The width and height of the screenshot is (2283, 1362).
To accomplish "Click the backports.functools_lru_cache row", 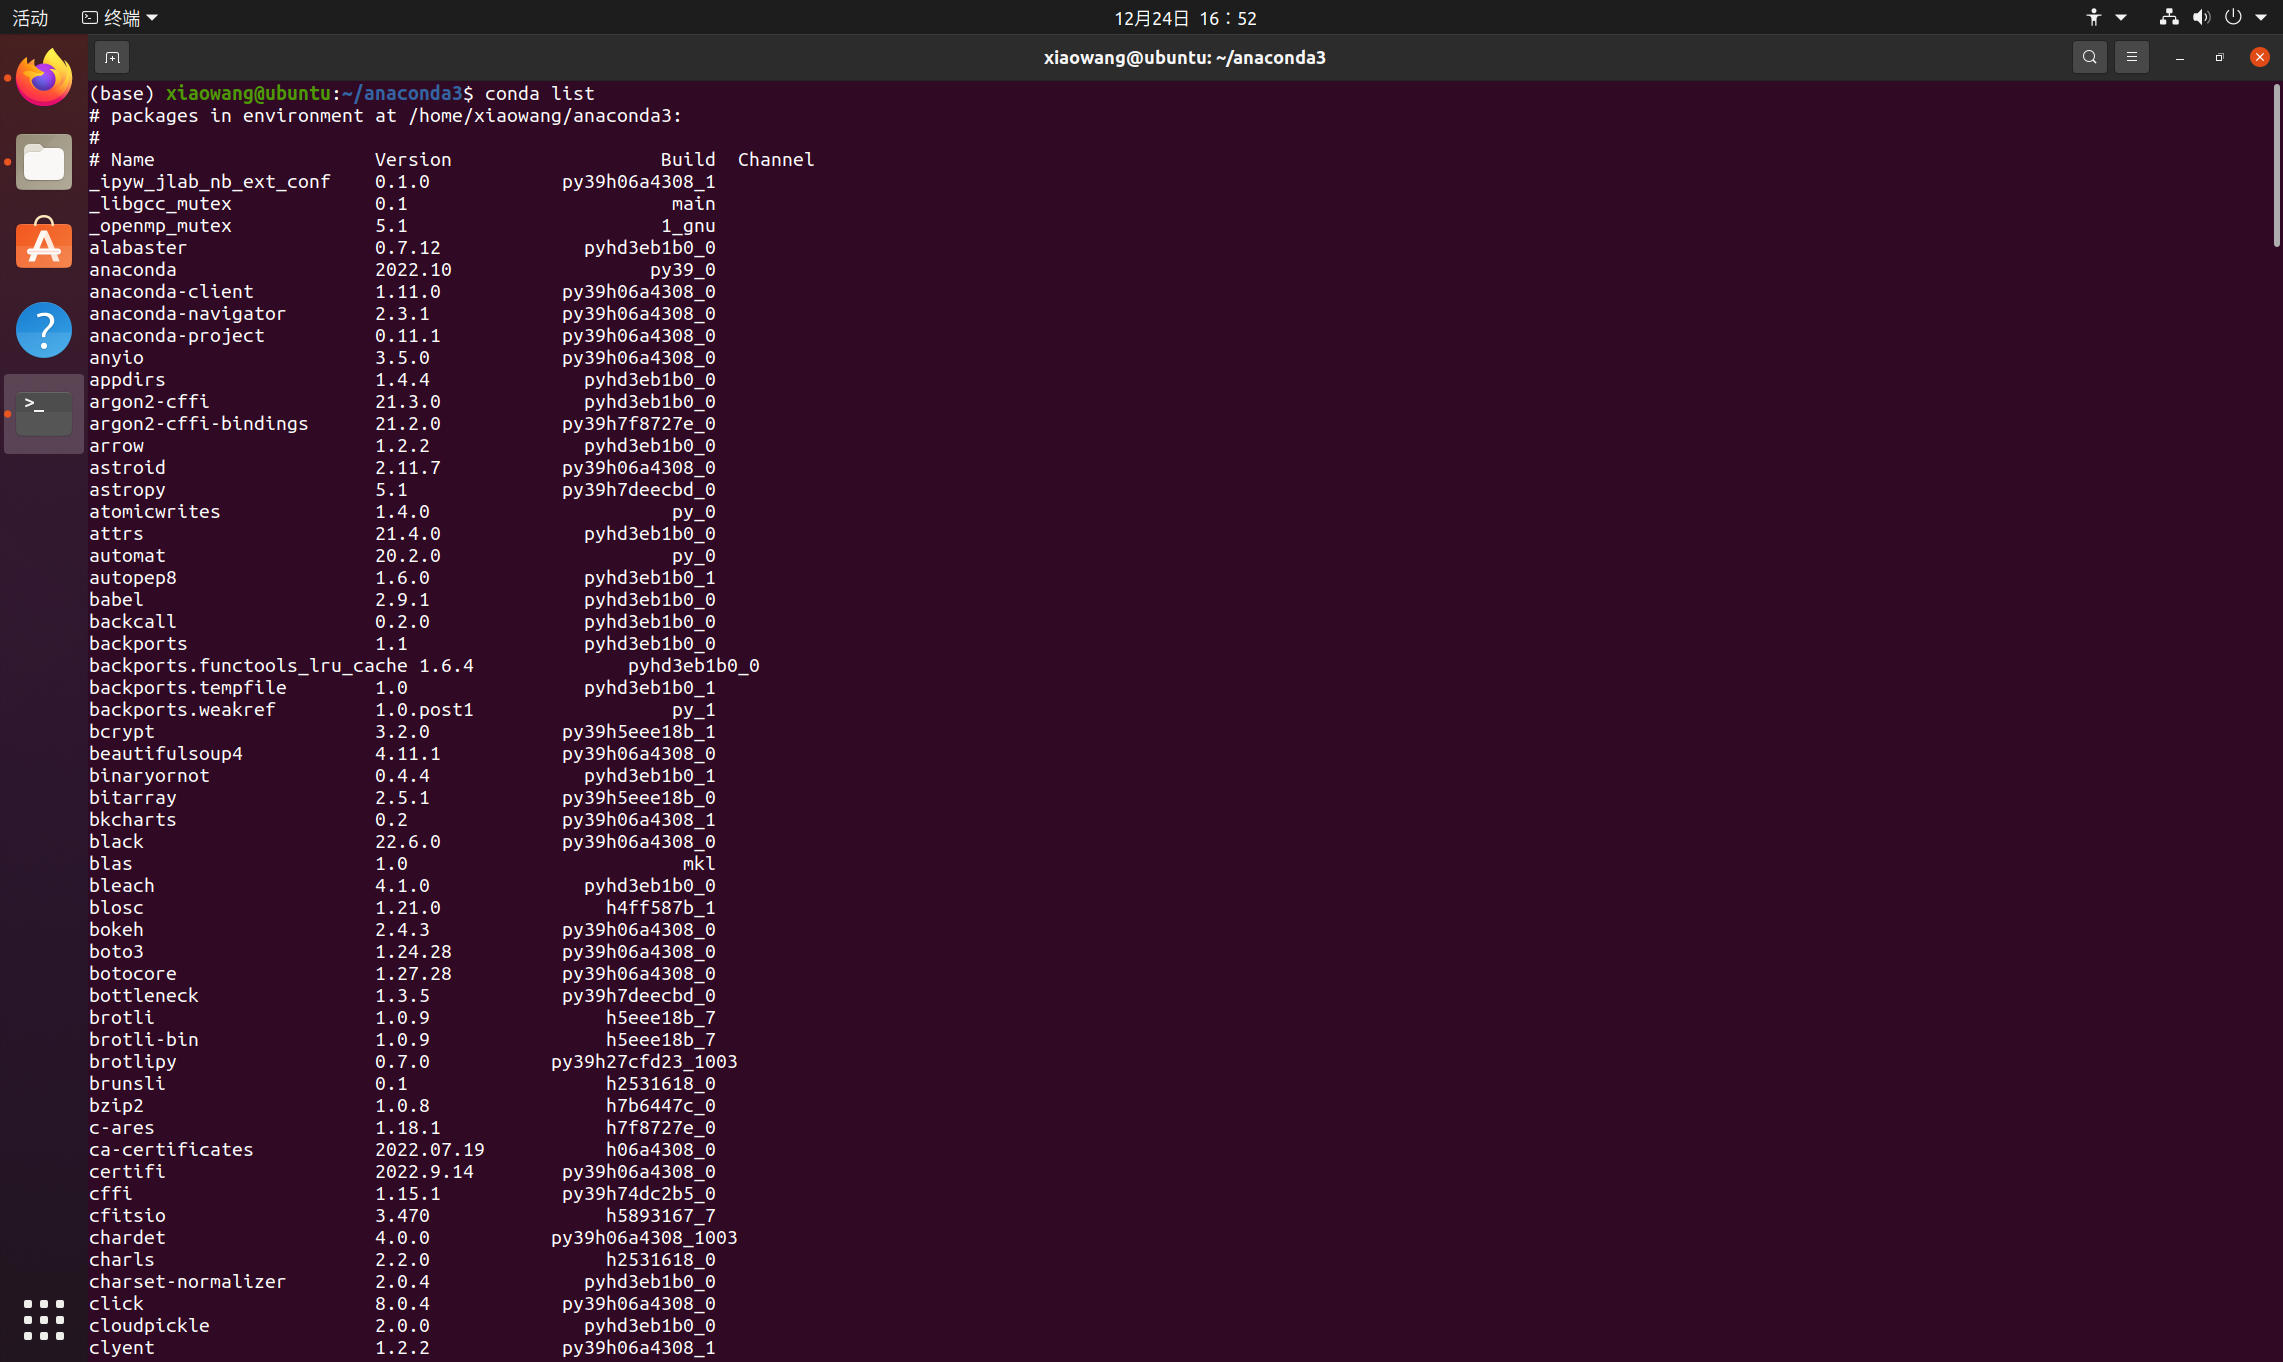I will pyautogui.click(x=424, y=665).
